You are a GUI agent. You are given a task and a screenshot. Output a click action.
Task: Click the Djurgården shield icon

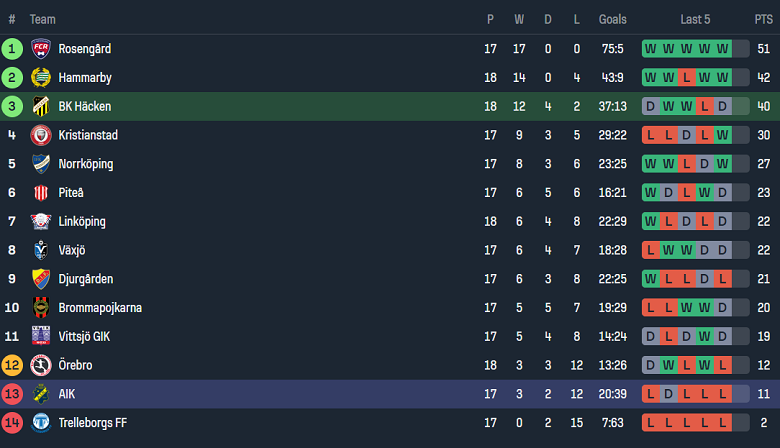click(x=41, y=279)
